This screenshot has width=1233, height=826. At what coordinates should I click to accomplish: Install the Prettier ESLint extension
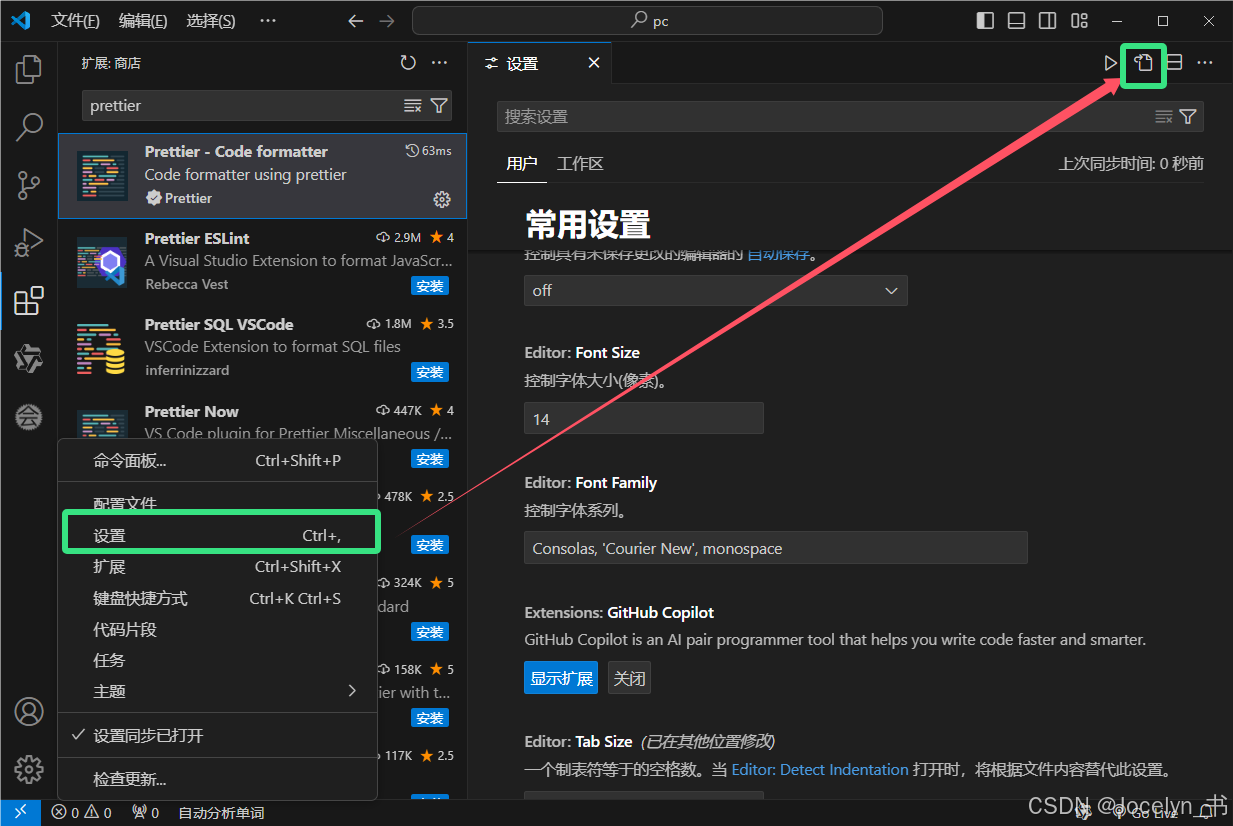(x=430, y=286)
